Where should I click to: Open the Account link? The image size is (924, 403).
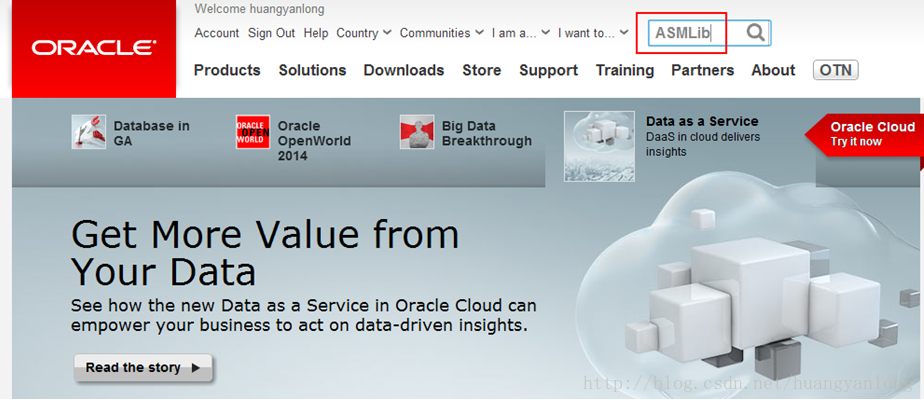[217, 33]
